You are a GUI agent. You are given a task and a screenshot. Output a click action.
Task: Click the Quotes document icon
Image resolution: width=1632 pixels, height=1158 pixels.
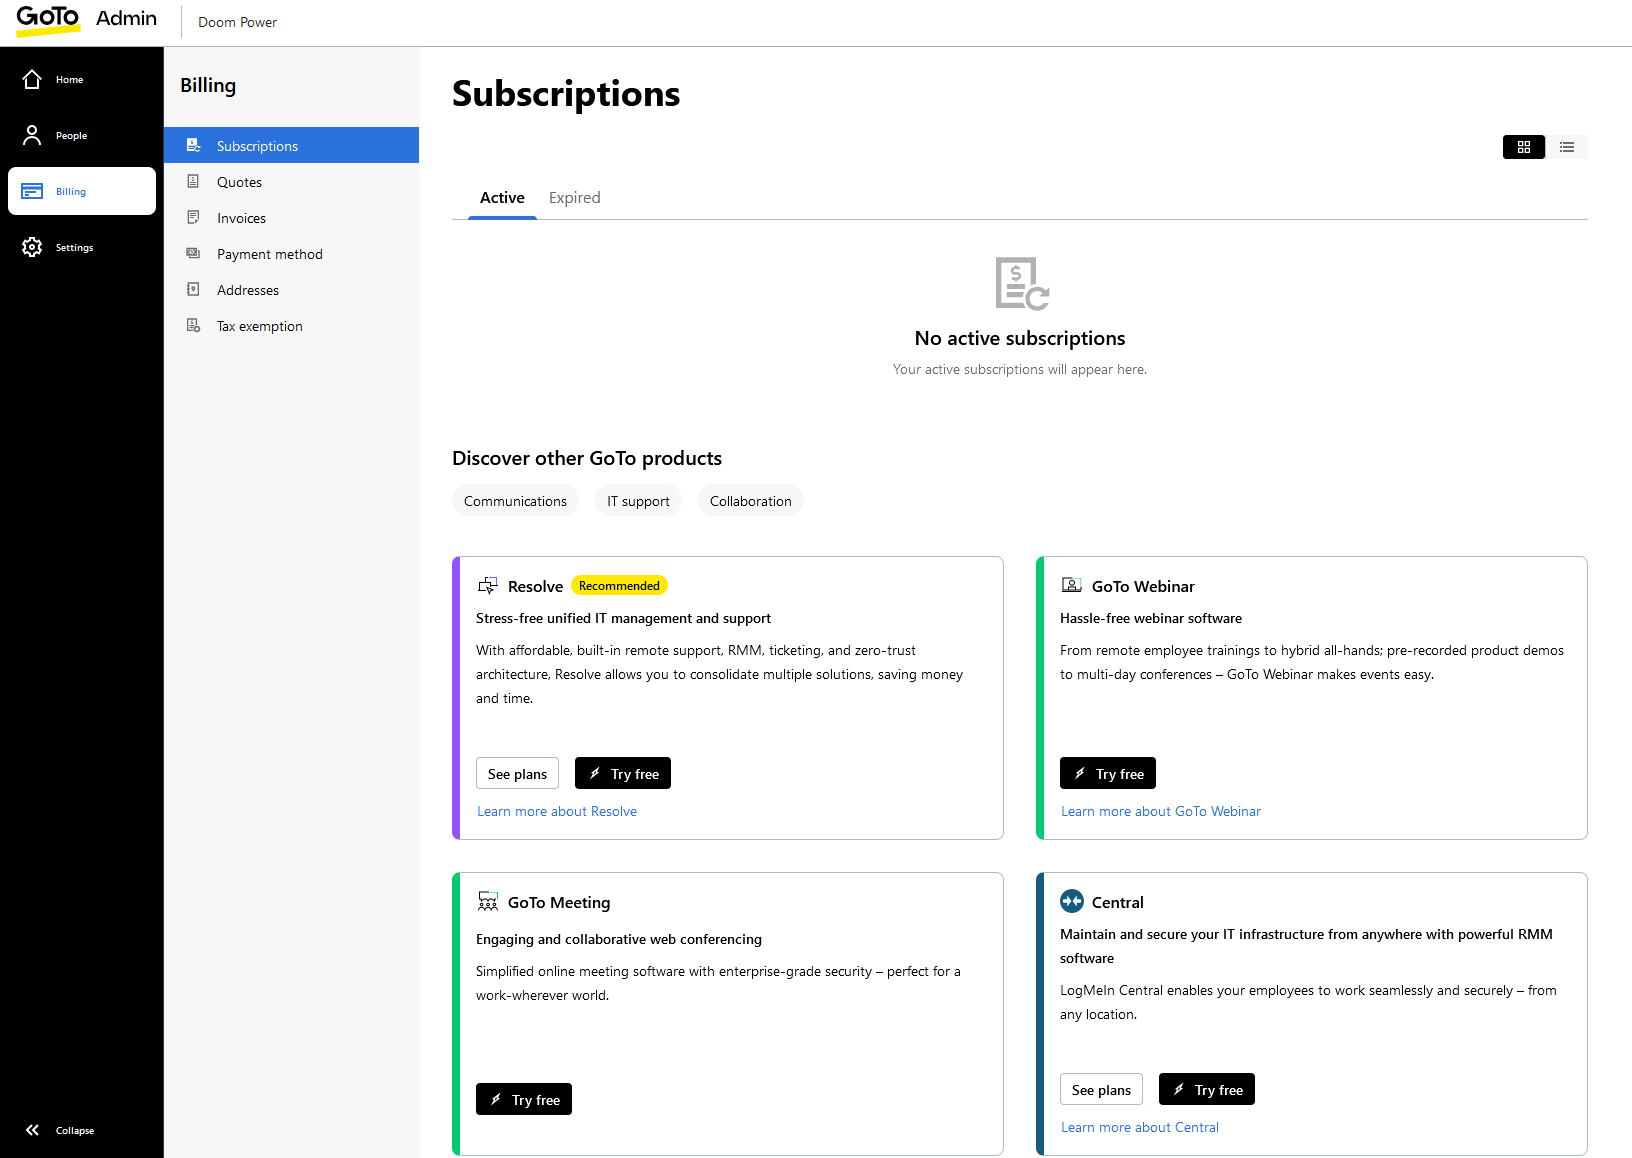[194, 181]
